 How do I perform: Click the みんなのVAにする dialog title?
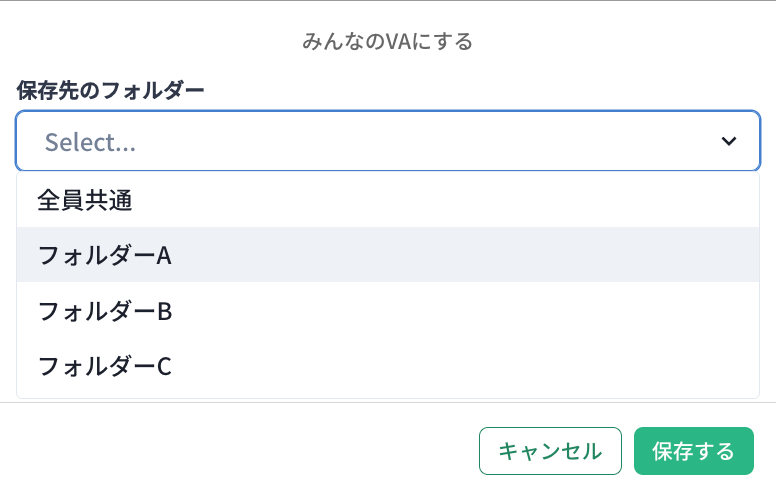[387, 42]
